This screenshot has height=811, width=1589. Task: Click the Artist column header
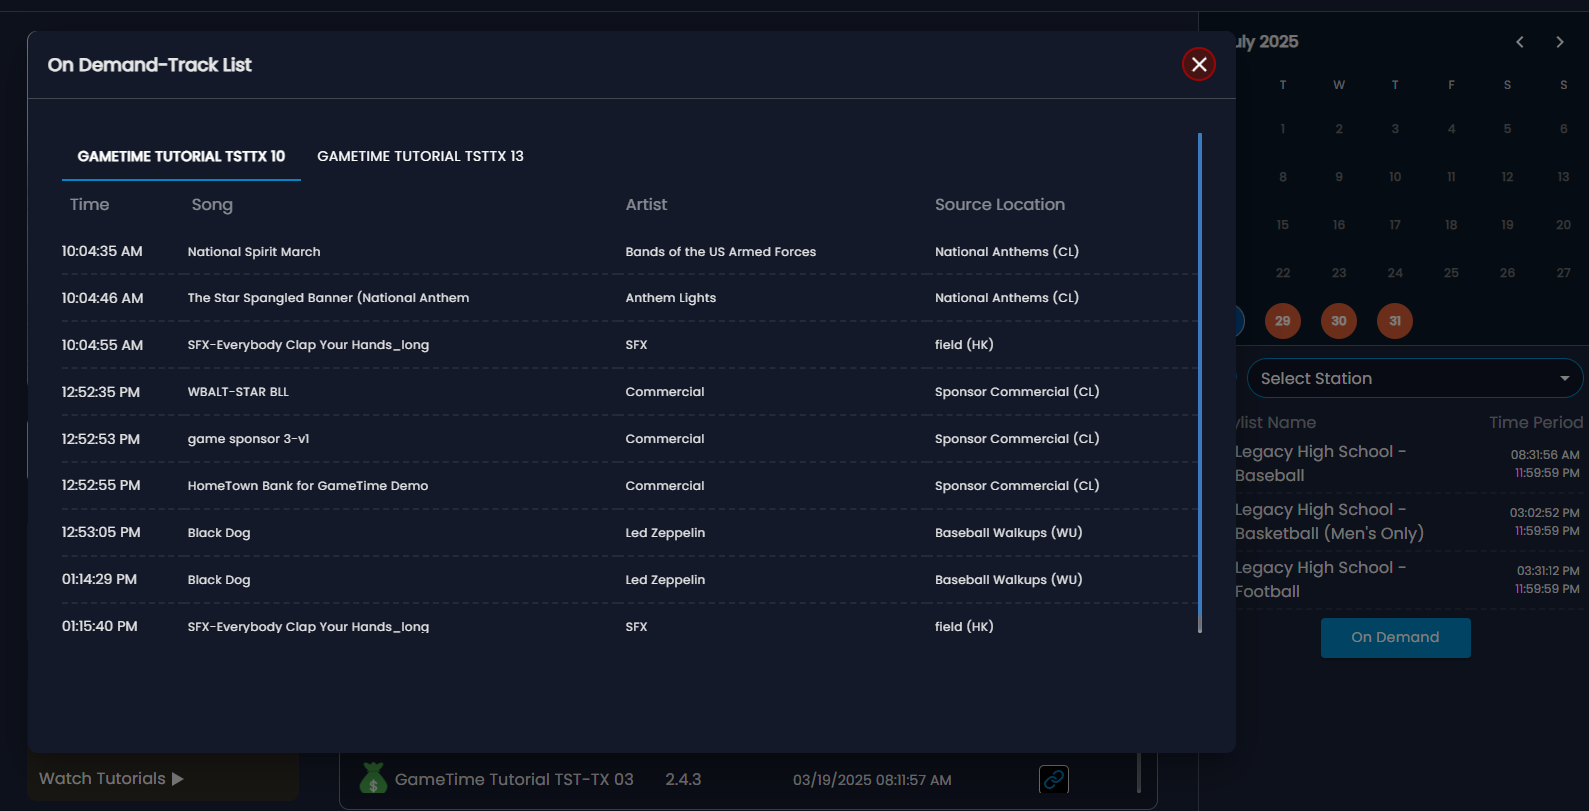point(646,204)
